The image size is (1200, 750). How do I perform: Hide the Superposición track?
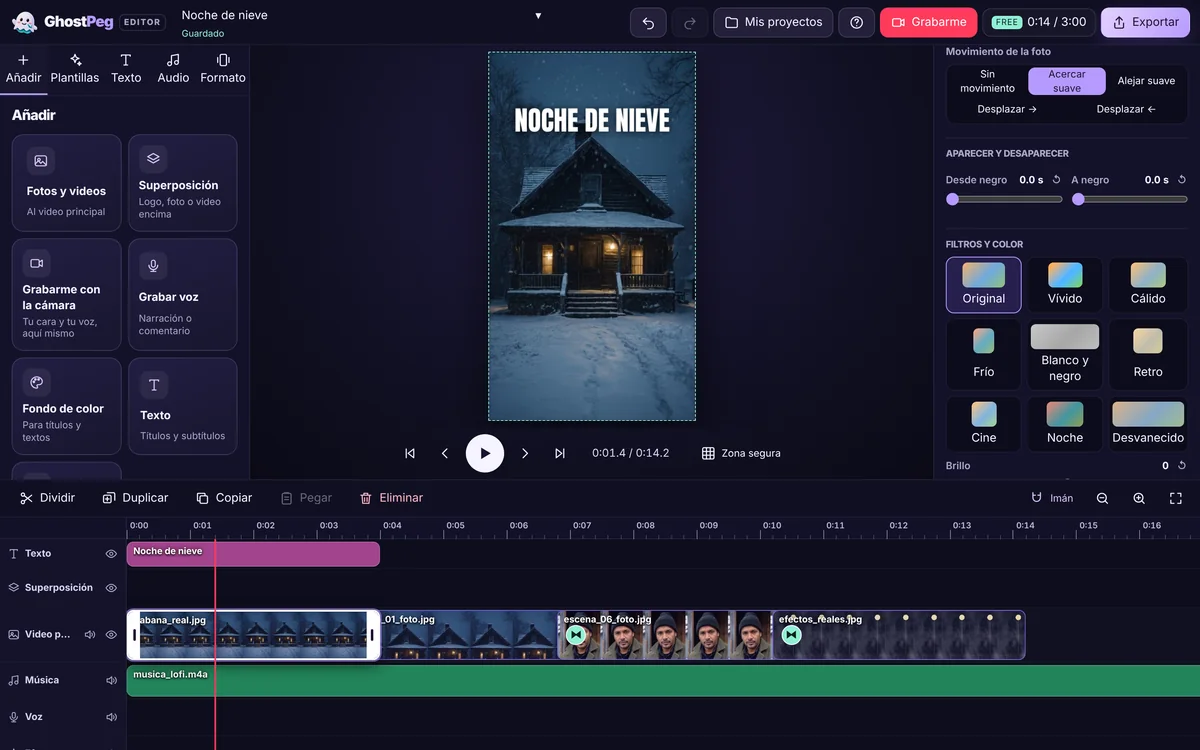click(111, 588)
